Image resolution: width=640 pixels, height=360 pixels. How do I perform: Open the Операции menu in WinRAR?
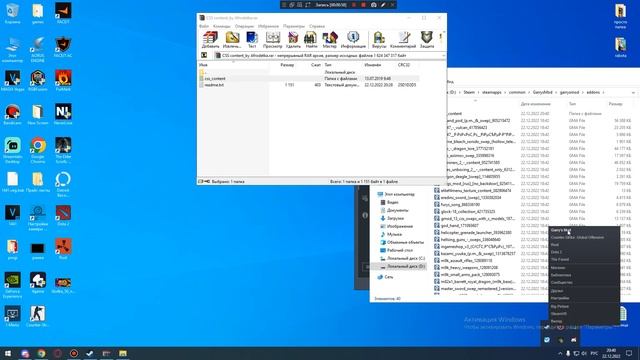(x=244, y=26)
